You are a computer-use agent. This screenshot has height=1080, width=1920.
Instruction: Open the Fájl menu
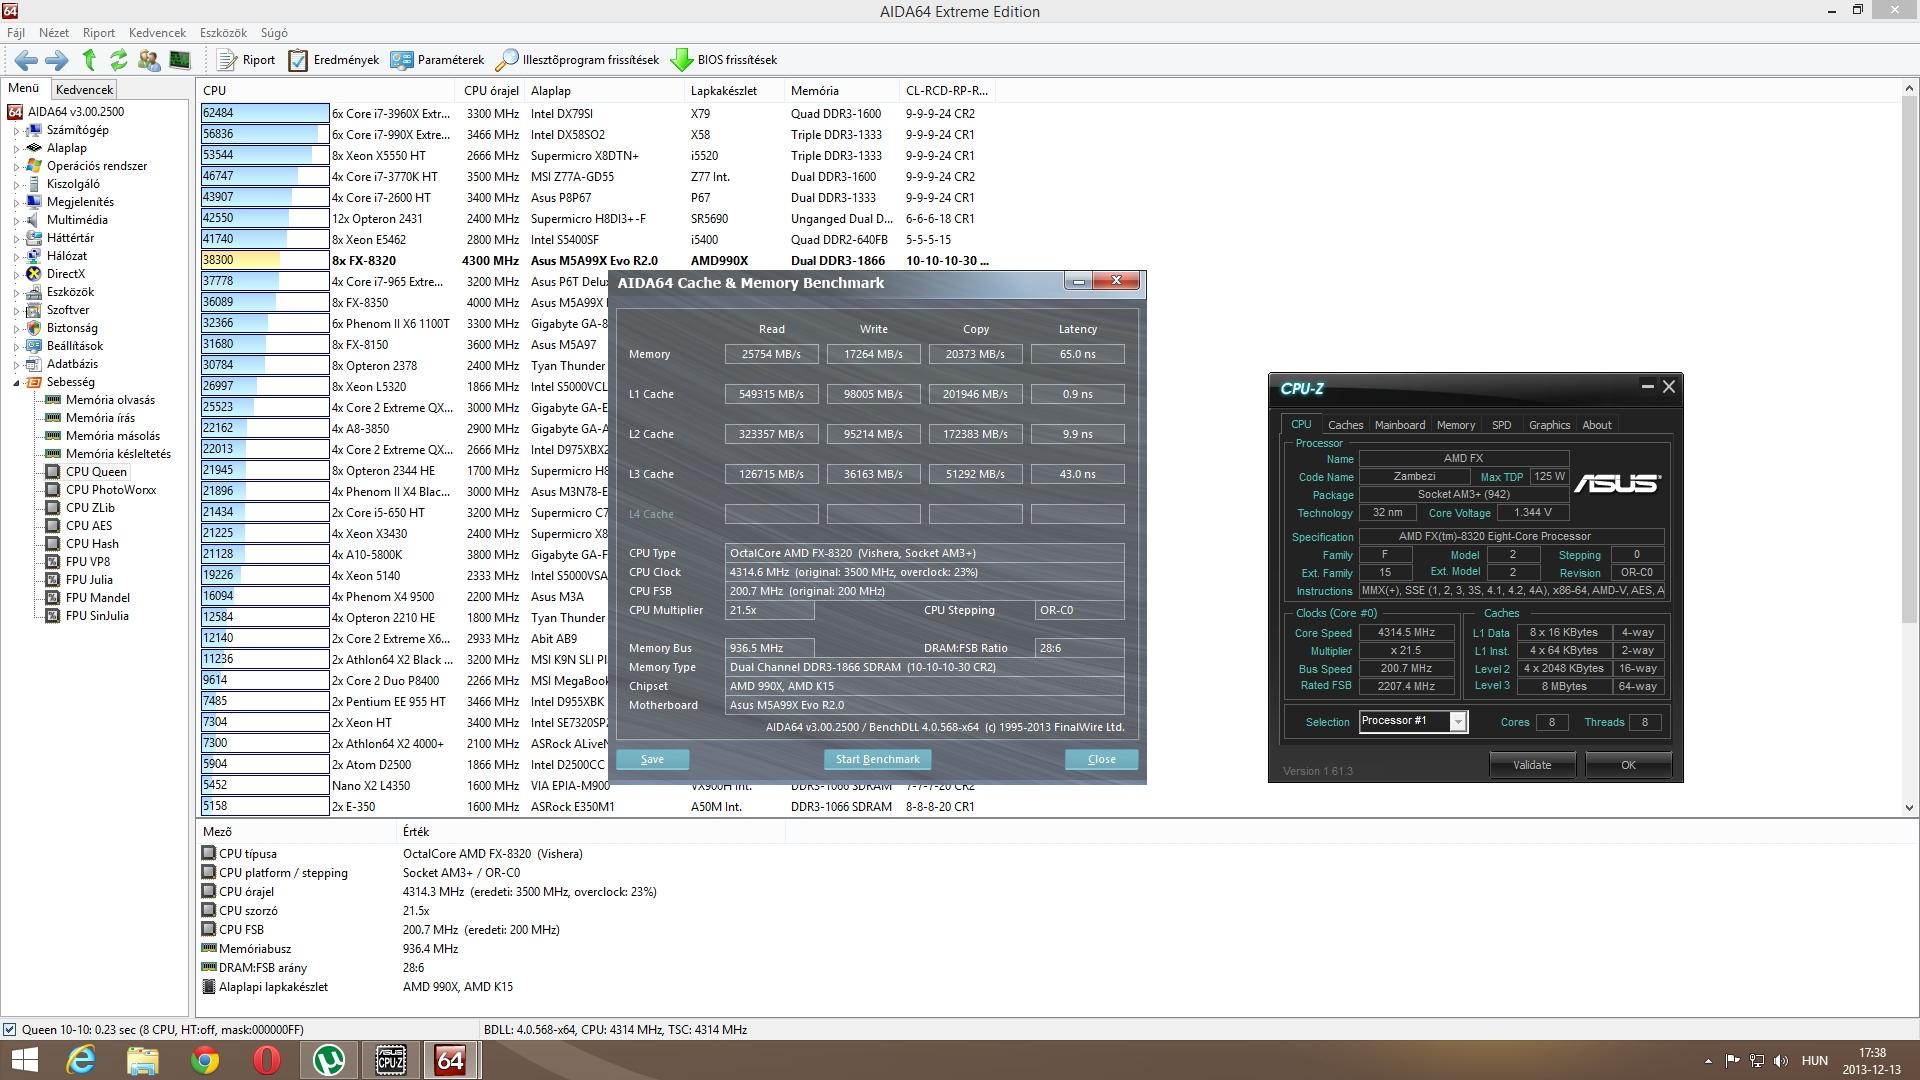(16, 33)
